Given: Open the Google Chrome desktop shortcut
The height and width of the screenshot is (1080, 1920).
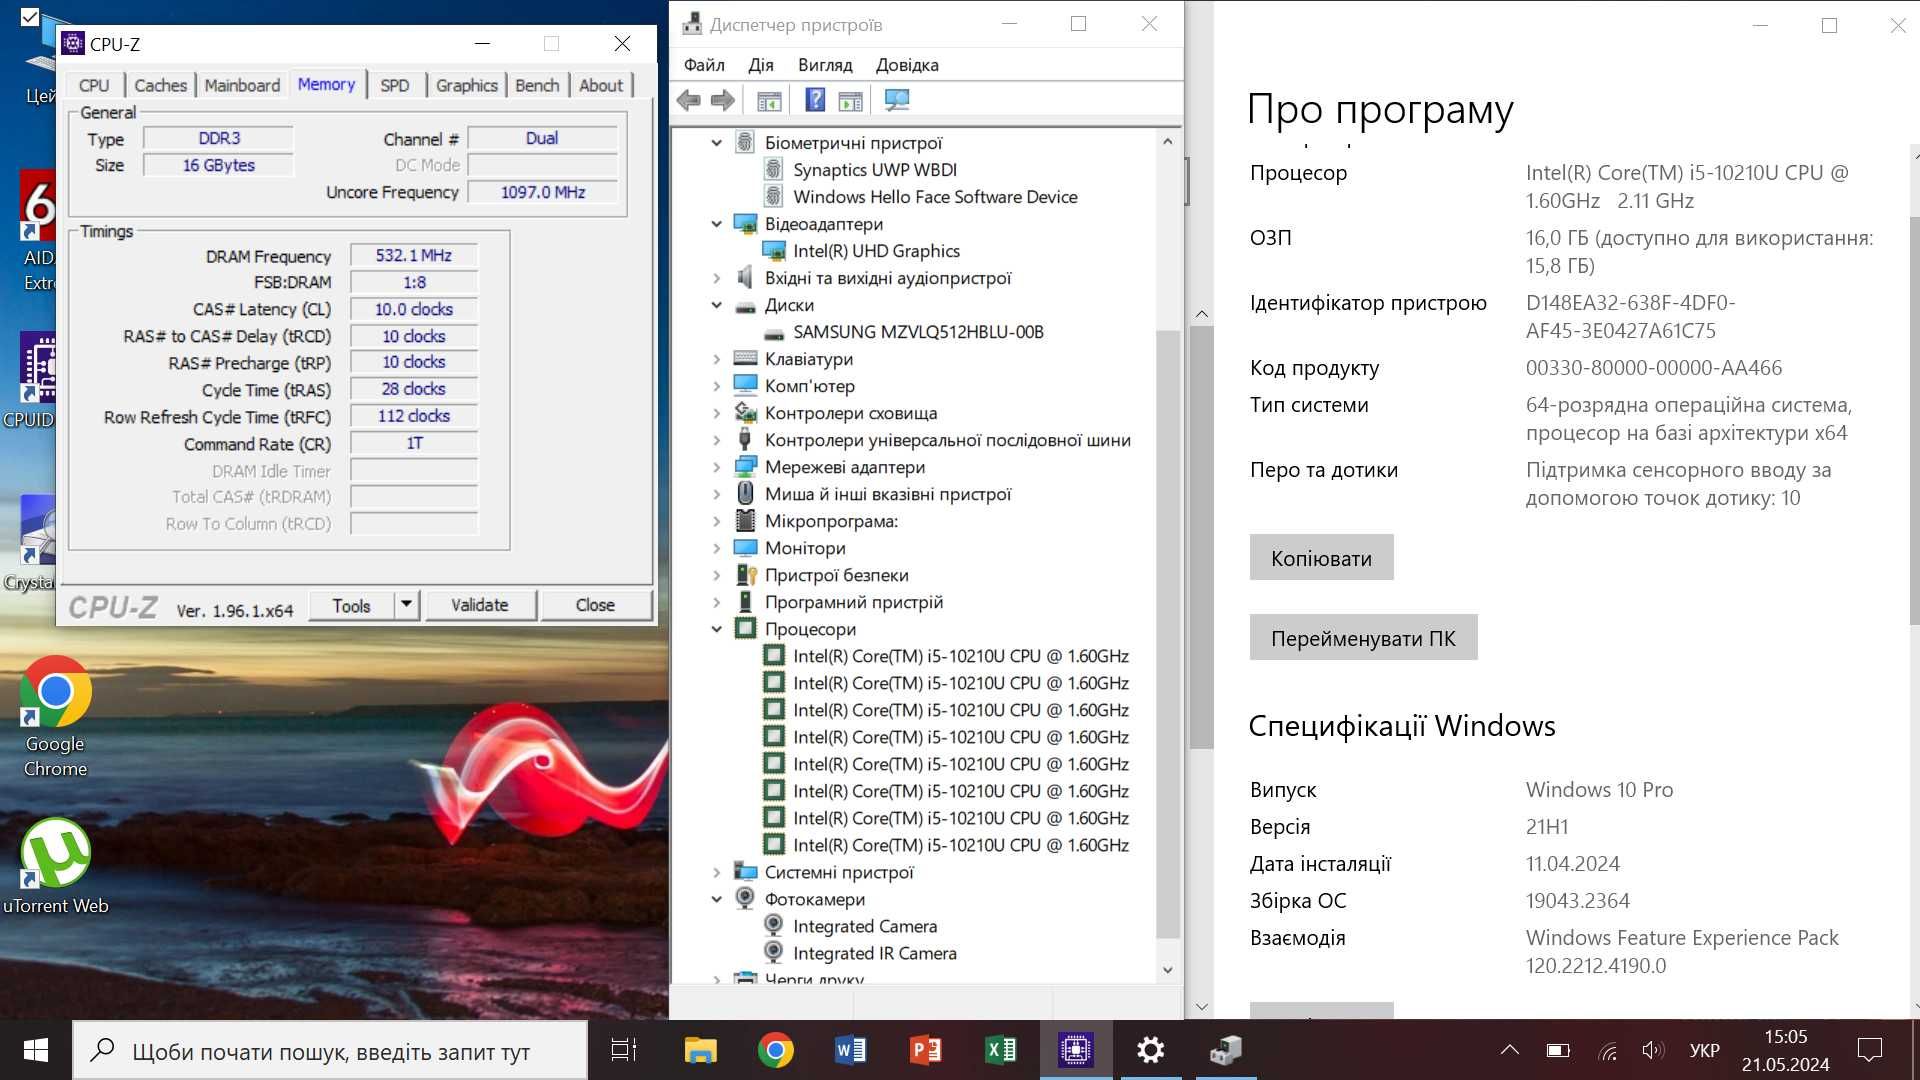Looking at the screenshot, I should 56,716.
